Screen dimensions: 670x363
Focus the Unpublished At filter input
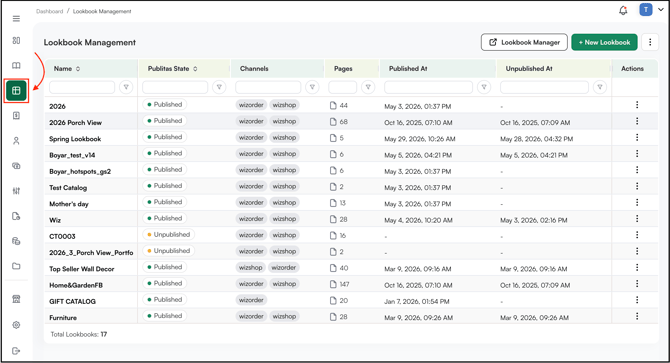[544, 87]
